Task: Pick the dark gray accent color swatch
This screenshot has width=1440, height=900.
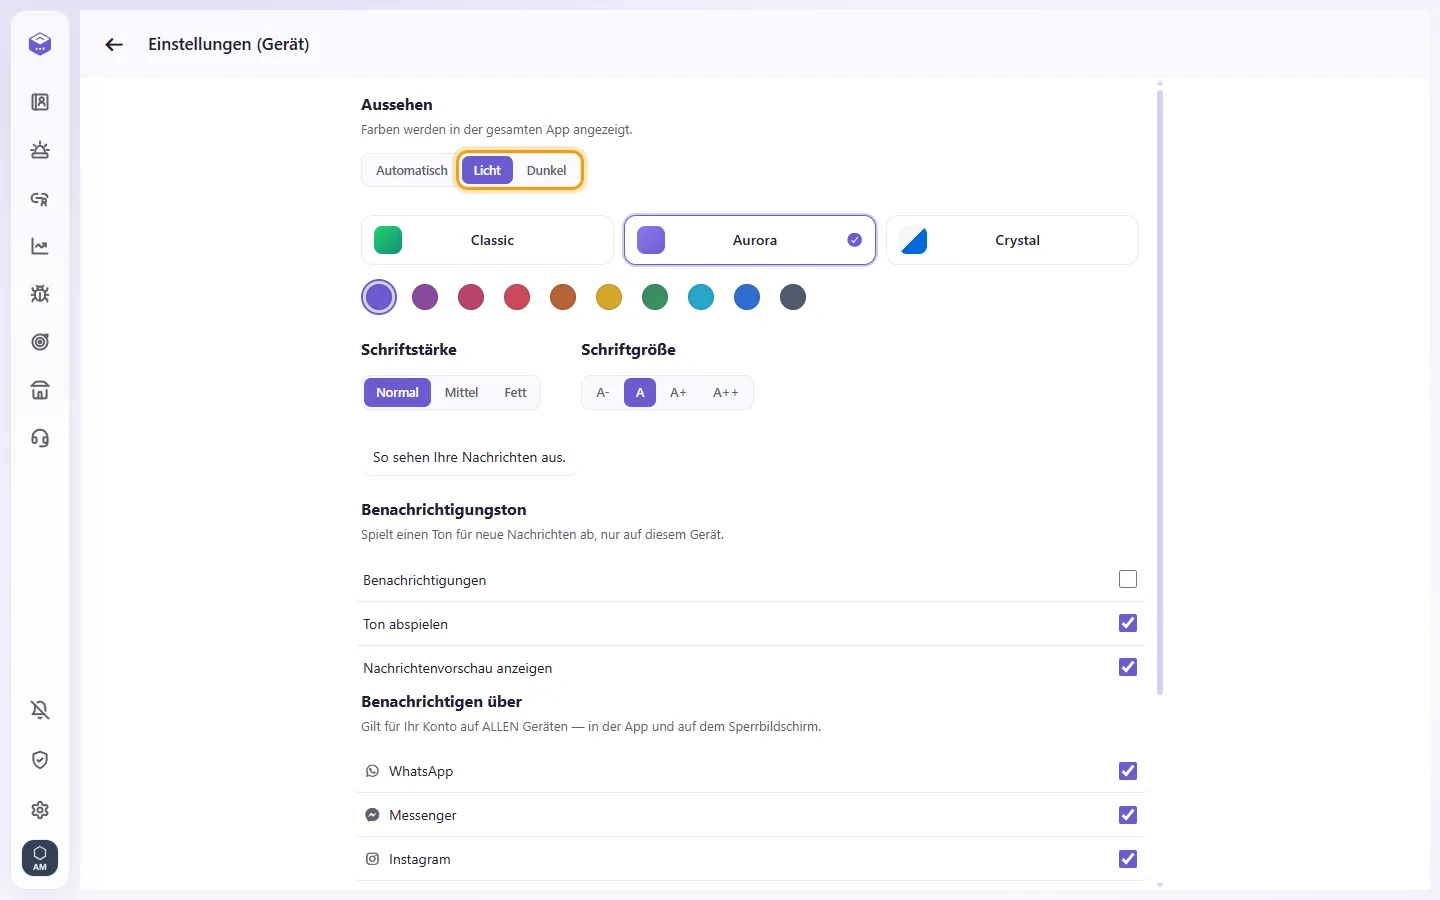Action: [793, 297]
